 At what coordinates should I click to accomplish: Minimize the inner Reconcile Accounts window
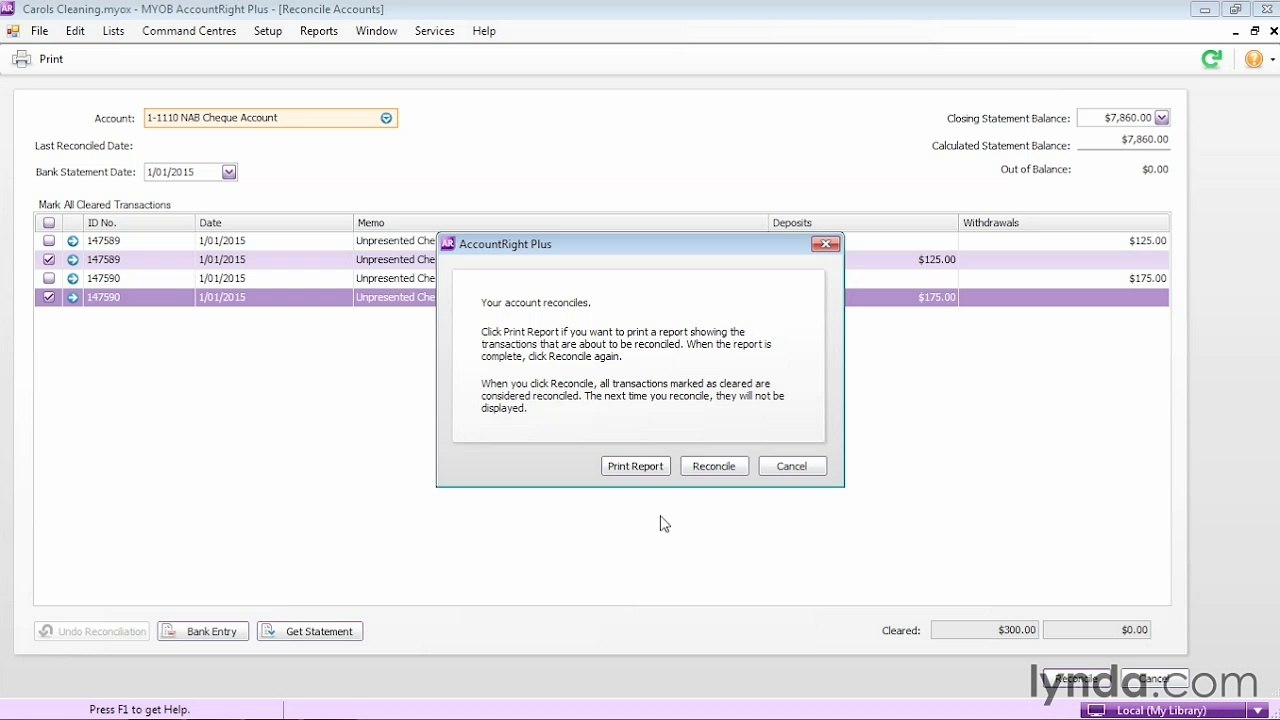tap(1237, 31)
